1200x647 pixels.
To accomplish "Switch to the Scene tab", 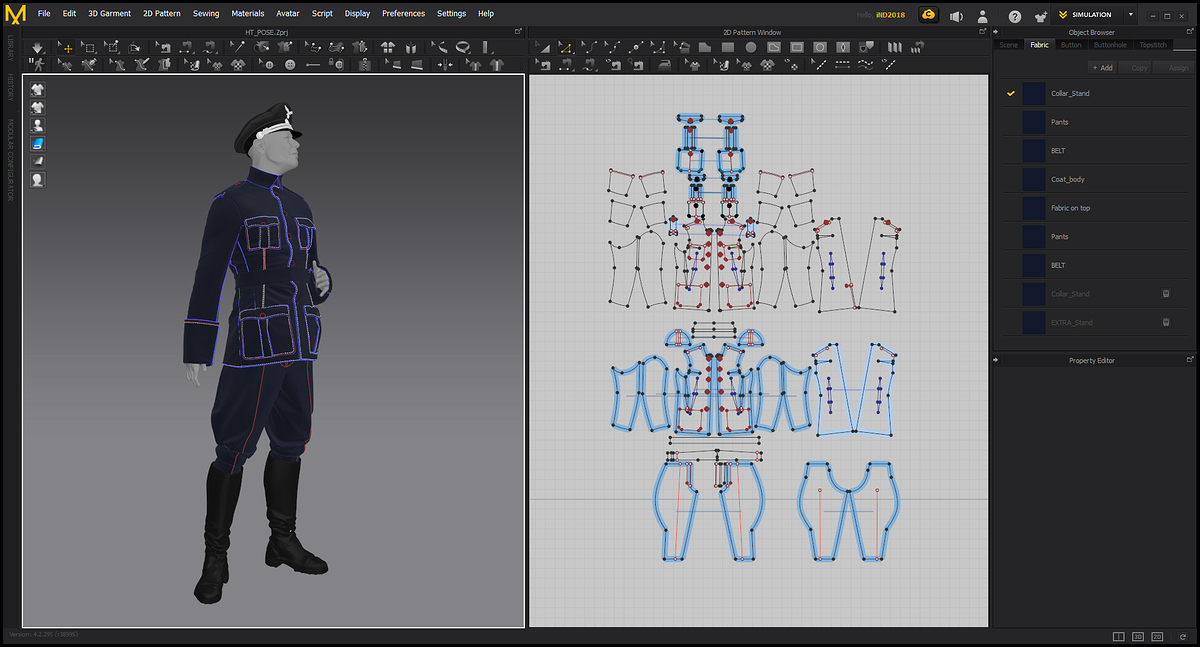I will tap(1008, 45).
